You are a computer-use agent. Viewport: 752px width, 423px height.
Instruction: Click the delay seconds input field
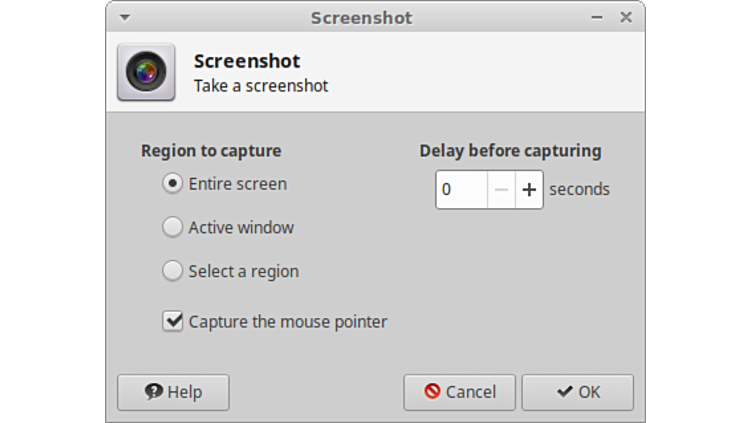pos(461,189)
